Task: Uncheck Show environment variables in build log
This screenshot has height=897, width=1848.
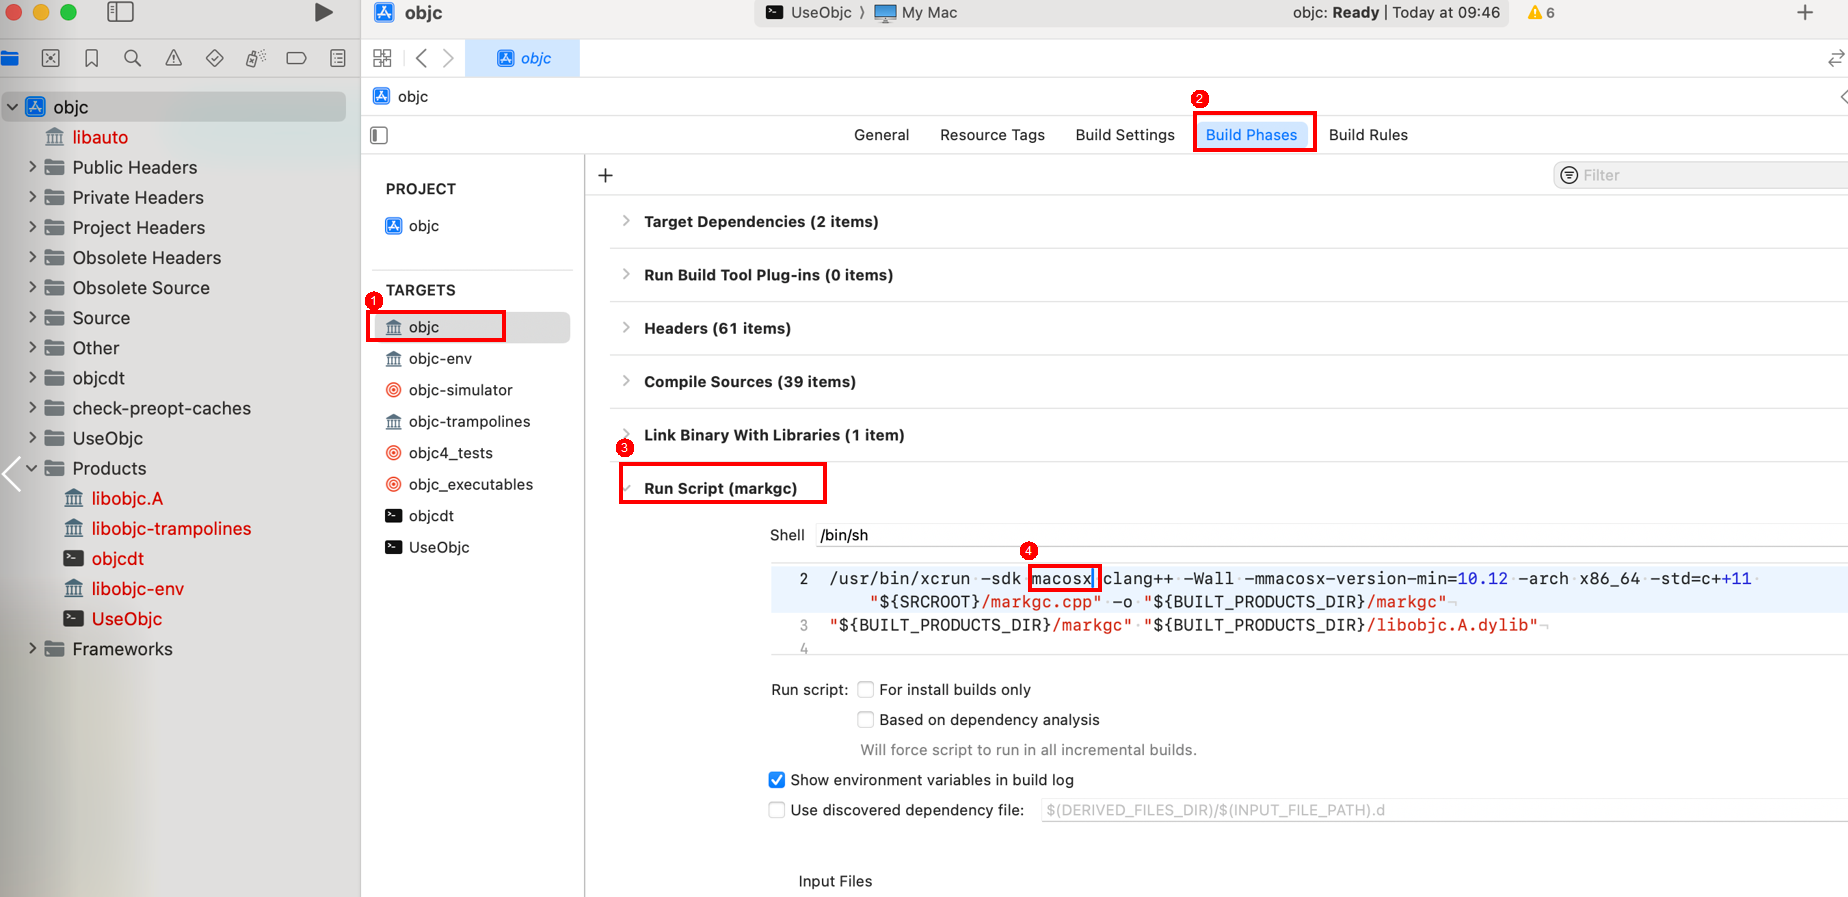Action: coord(776,779)
